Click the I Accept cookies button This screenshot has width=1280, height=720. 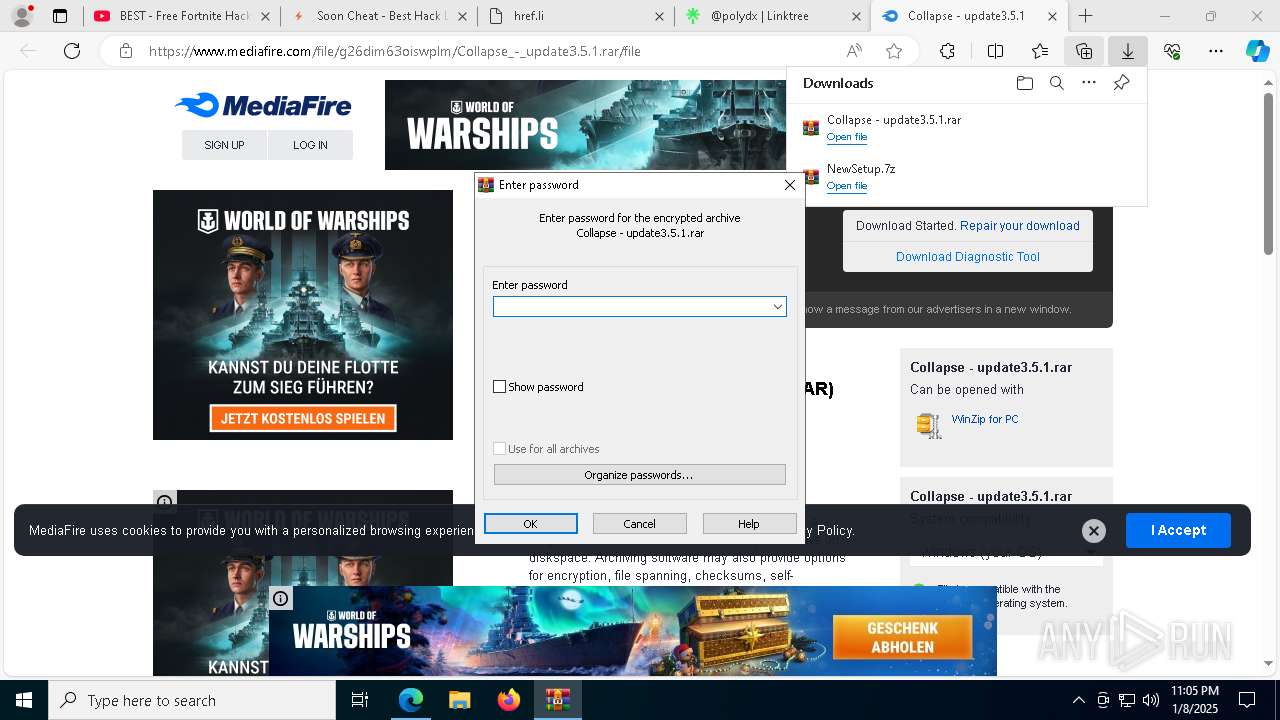click(1178, 530)
